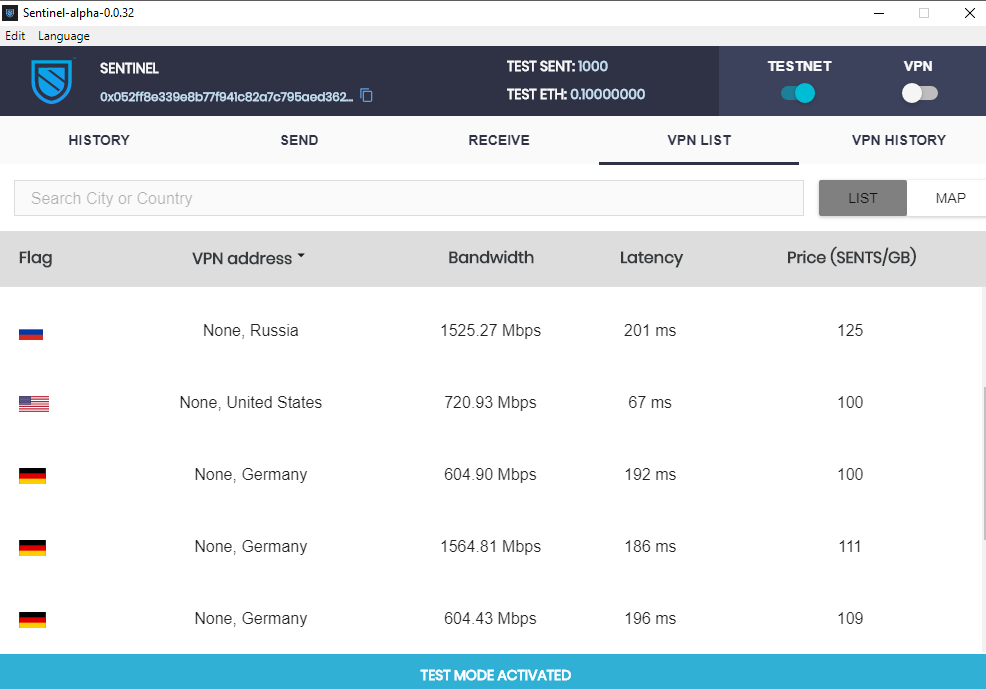Minimize the Sentinel window
The height and width of the screenshot is (689, 986).
point(879,13)
